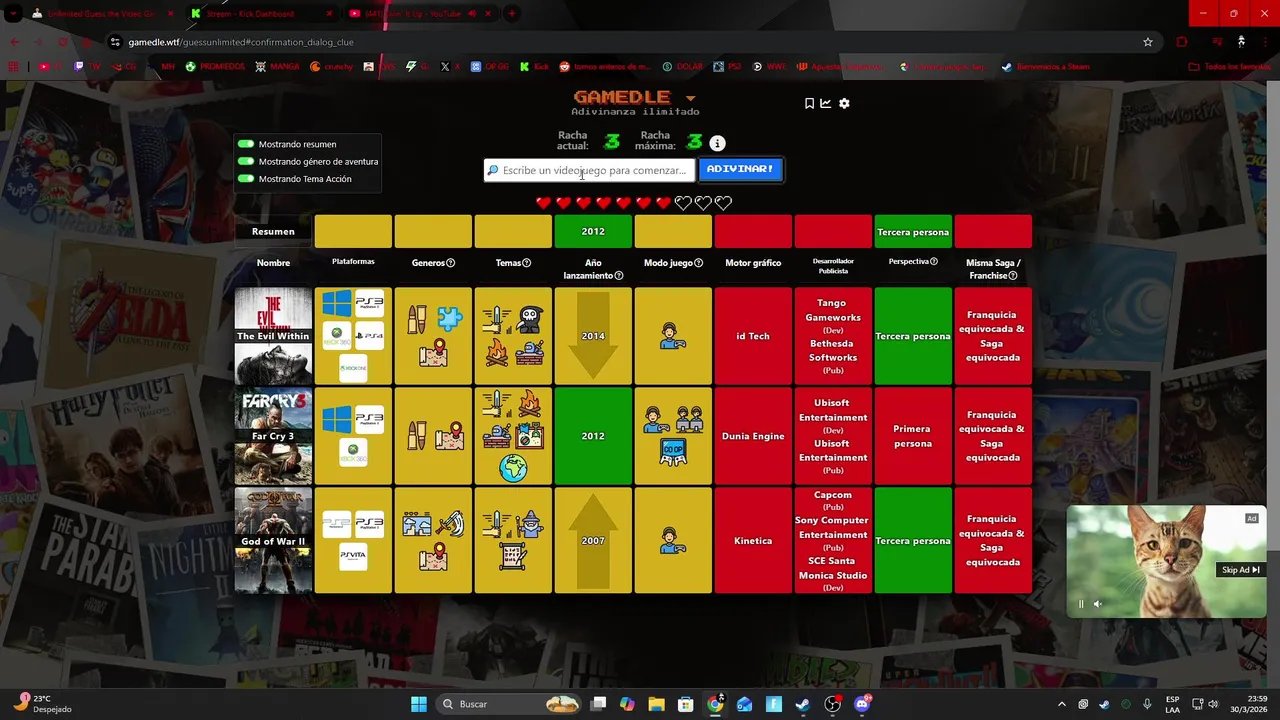Open the weather widget showing 23°C
This screenshot has width=1280, height=720.
pyautogui.click(x=44, y=704)
